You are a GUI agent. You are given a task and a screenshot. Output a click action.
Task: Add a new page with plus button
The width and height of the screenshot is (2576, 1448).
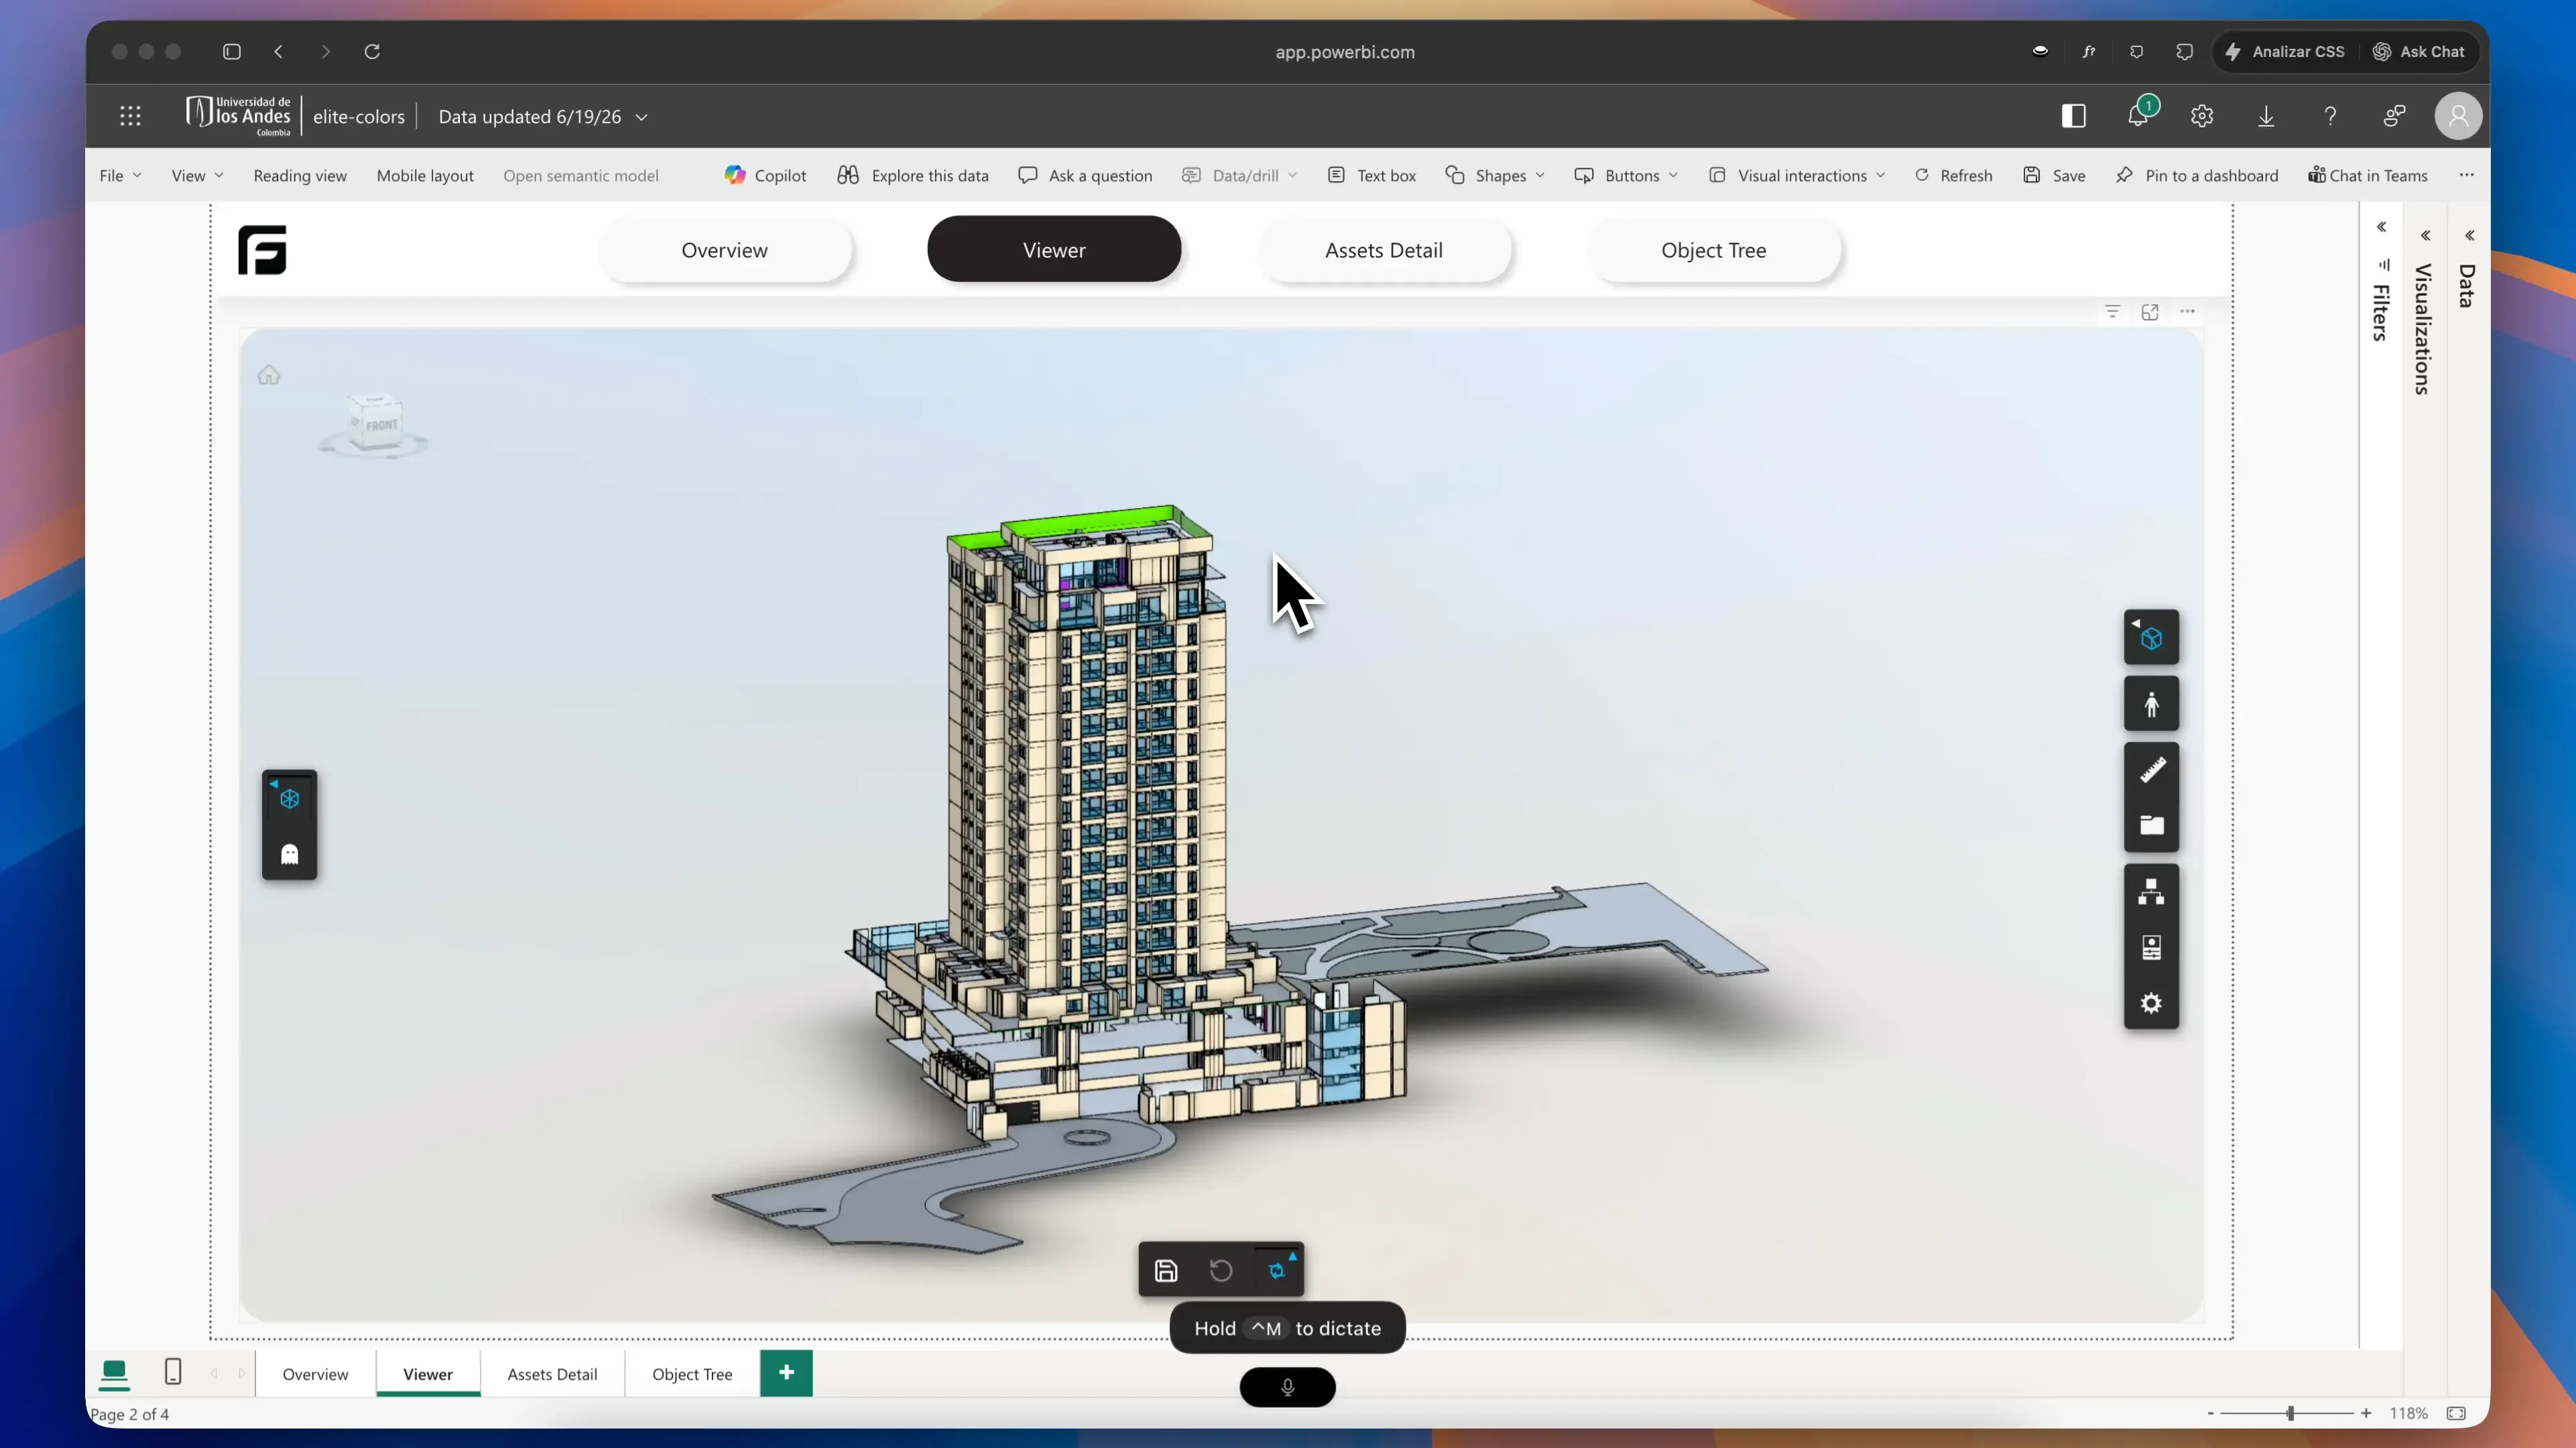coord(786,1373)
